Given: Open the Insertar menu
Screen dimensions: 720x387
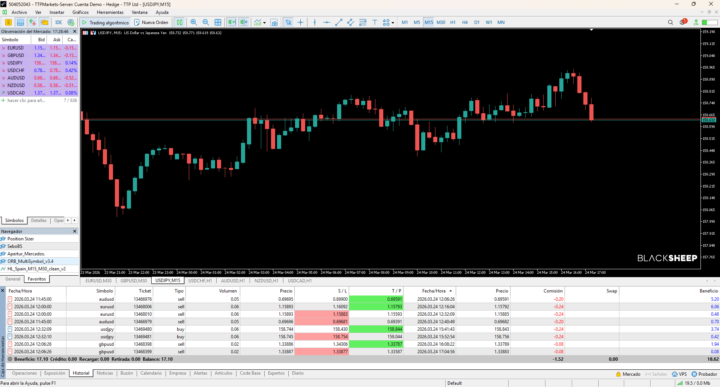Looking at the screenshot, I should [57, 12].
